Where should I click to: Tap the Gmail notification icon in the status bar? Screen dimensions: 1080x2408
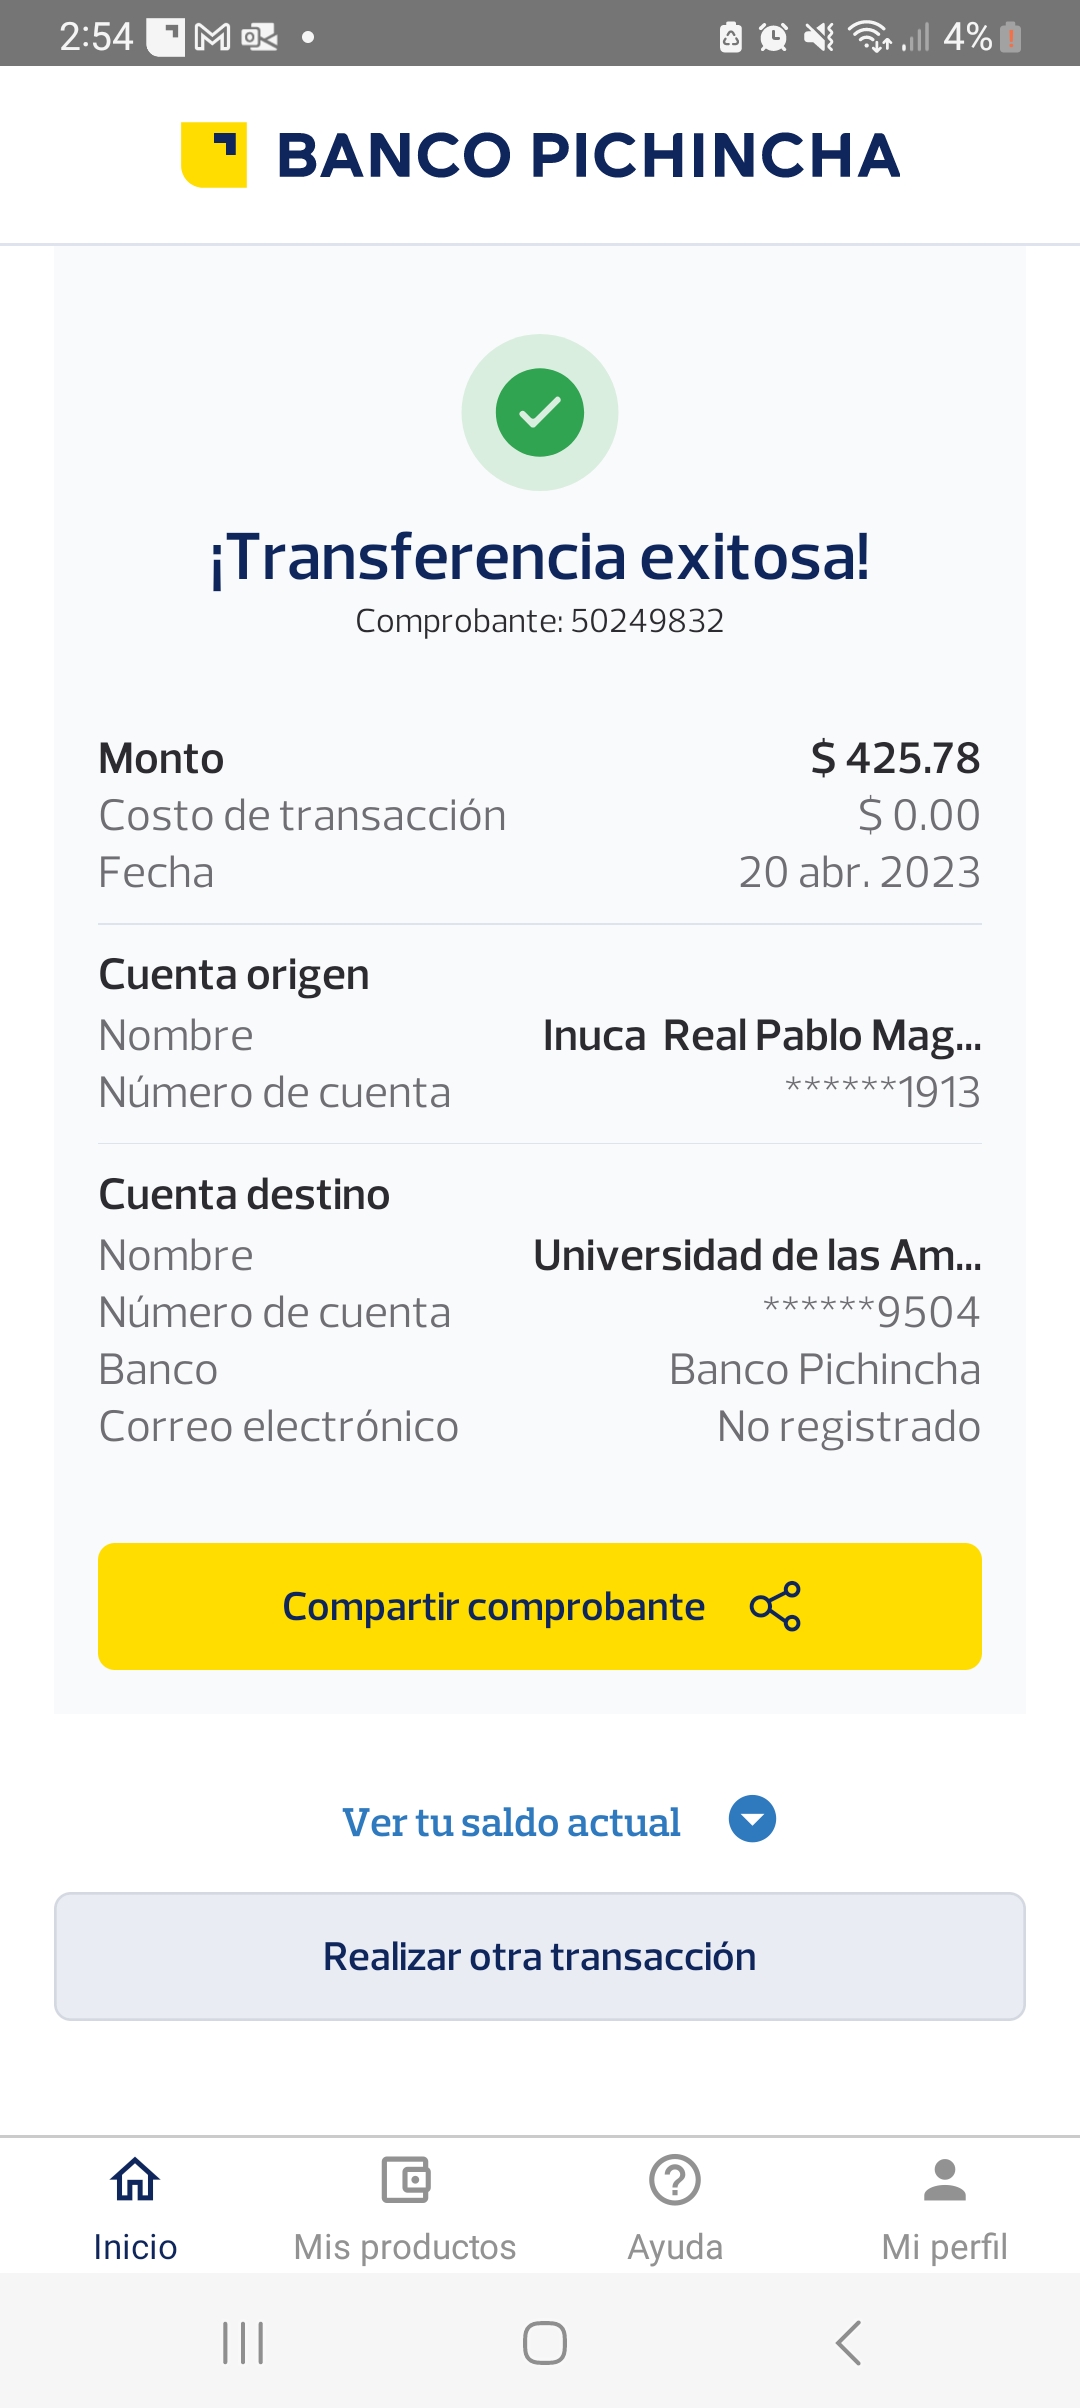[212, 38]
